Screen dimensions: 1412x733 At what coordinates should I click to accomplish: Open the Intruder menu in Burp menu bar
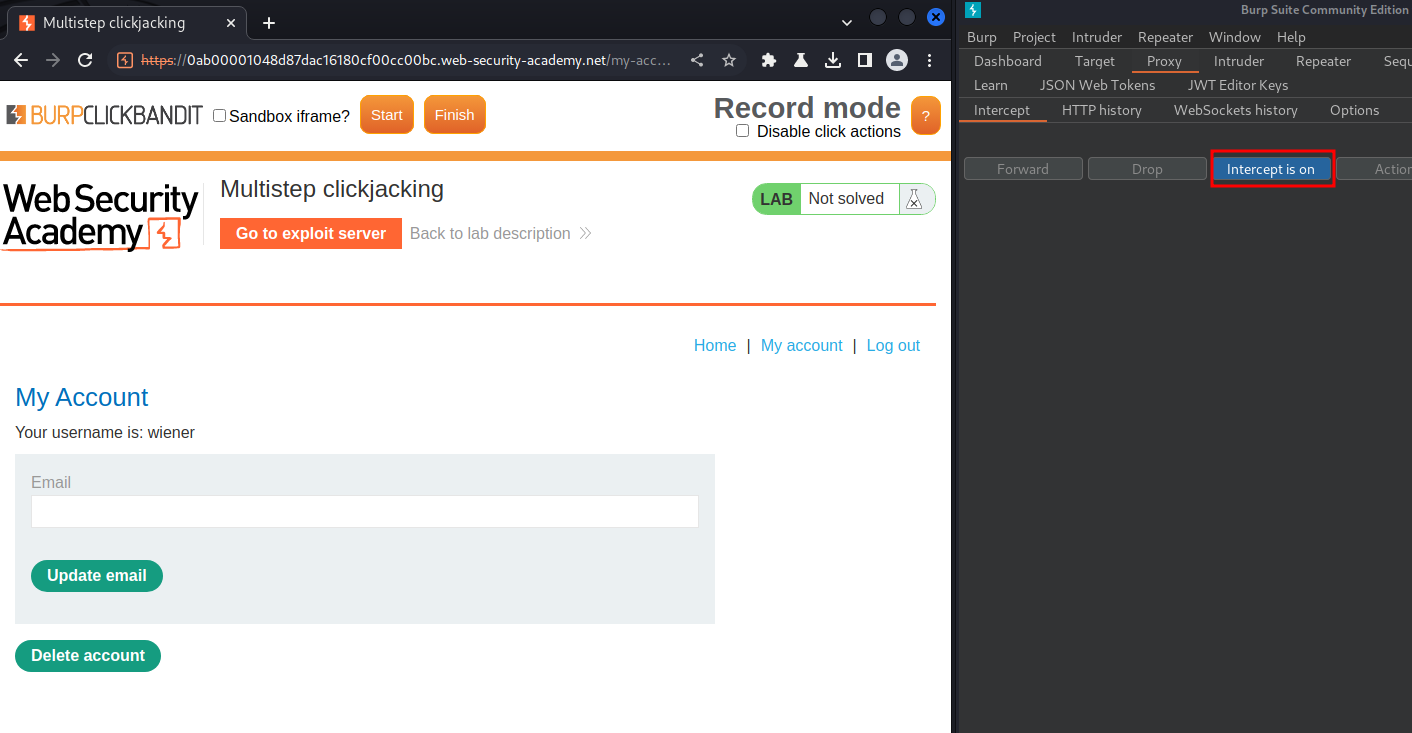point(1097,37)
